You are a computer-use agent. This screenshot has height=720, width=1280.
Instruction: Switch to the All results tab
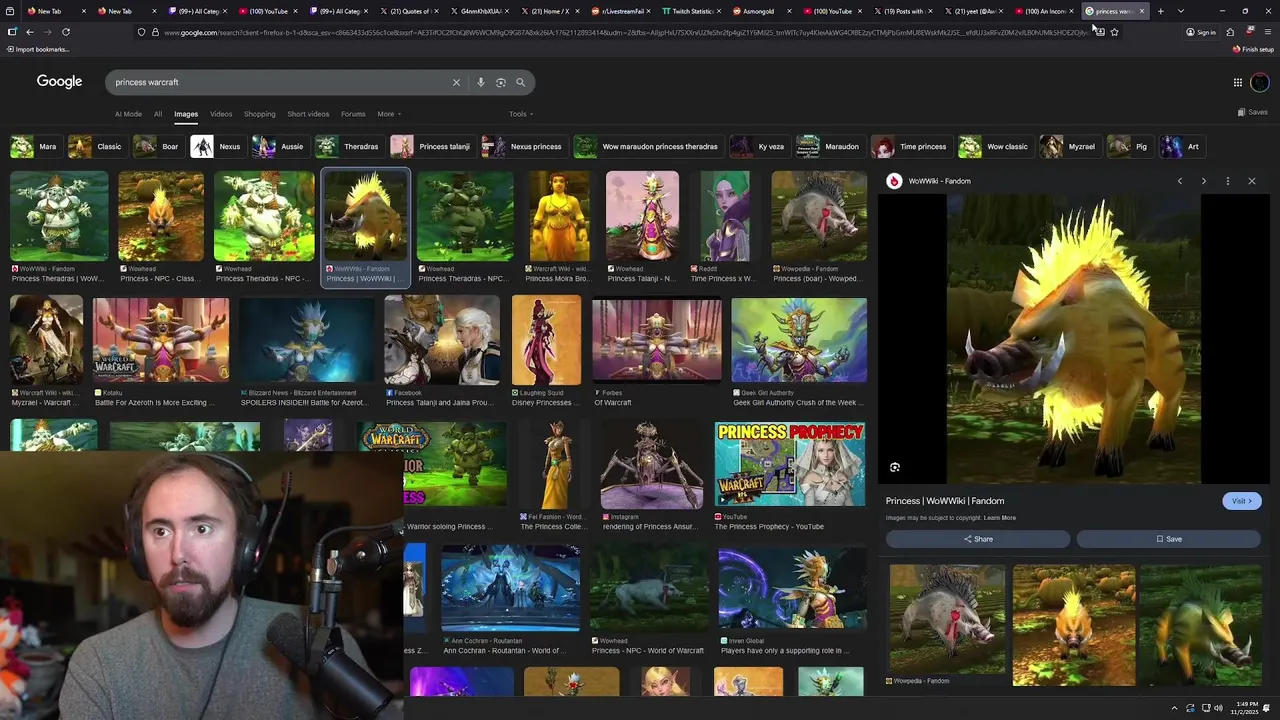157,114
